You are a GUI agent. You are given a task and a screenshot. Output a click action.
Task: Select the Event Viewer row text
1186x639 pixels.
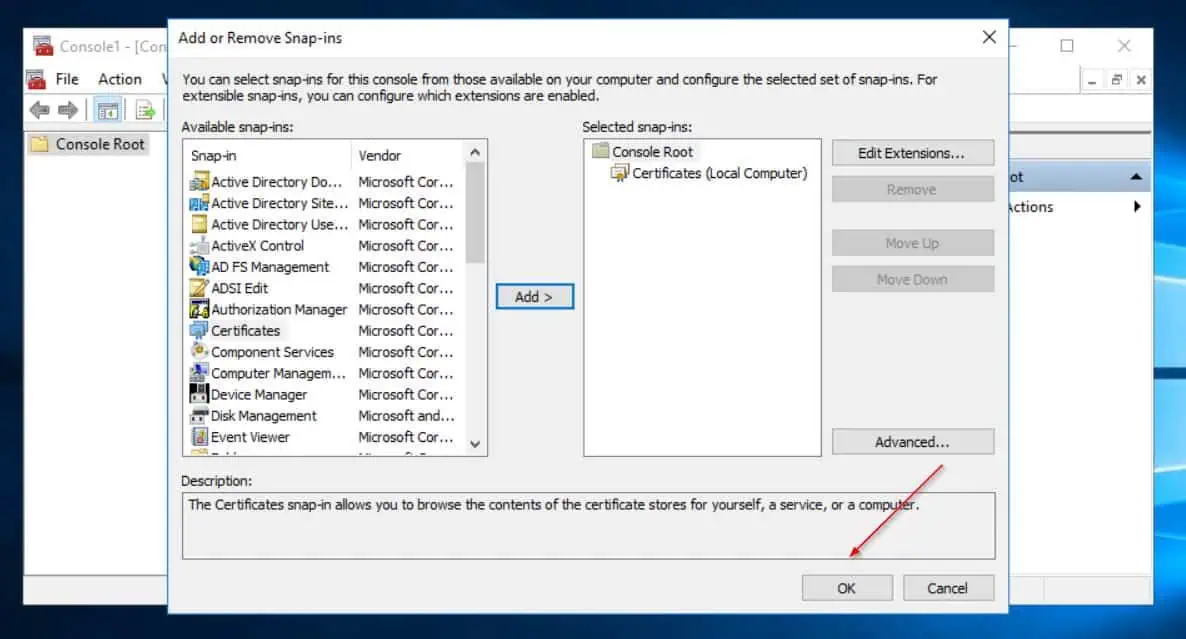point(250,436)
